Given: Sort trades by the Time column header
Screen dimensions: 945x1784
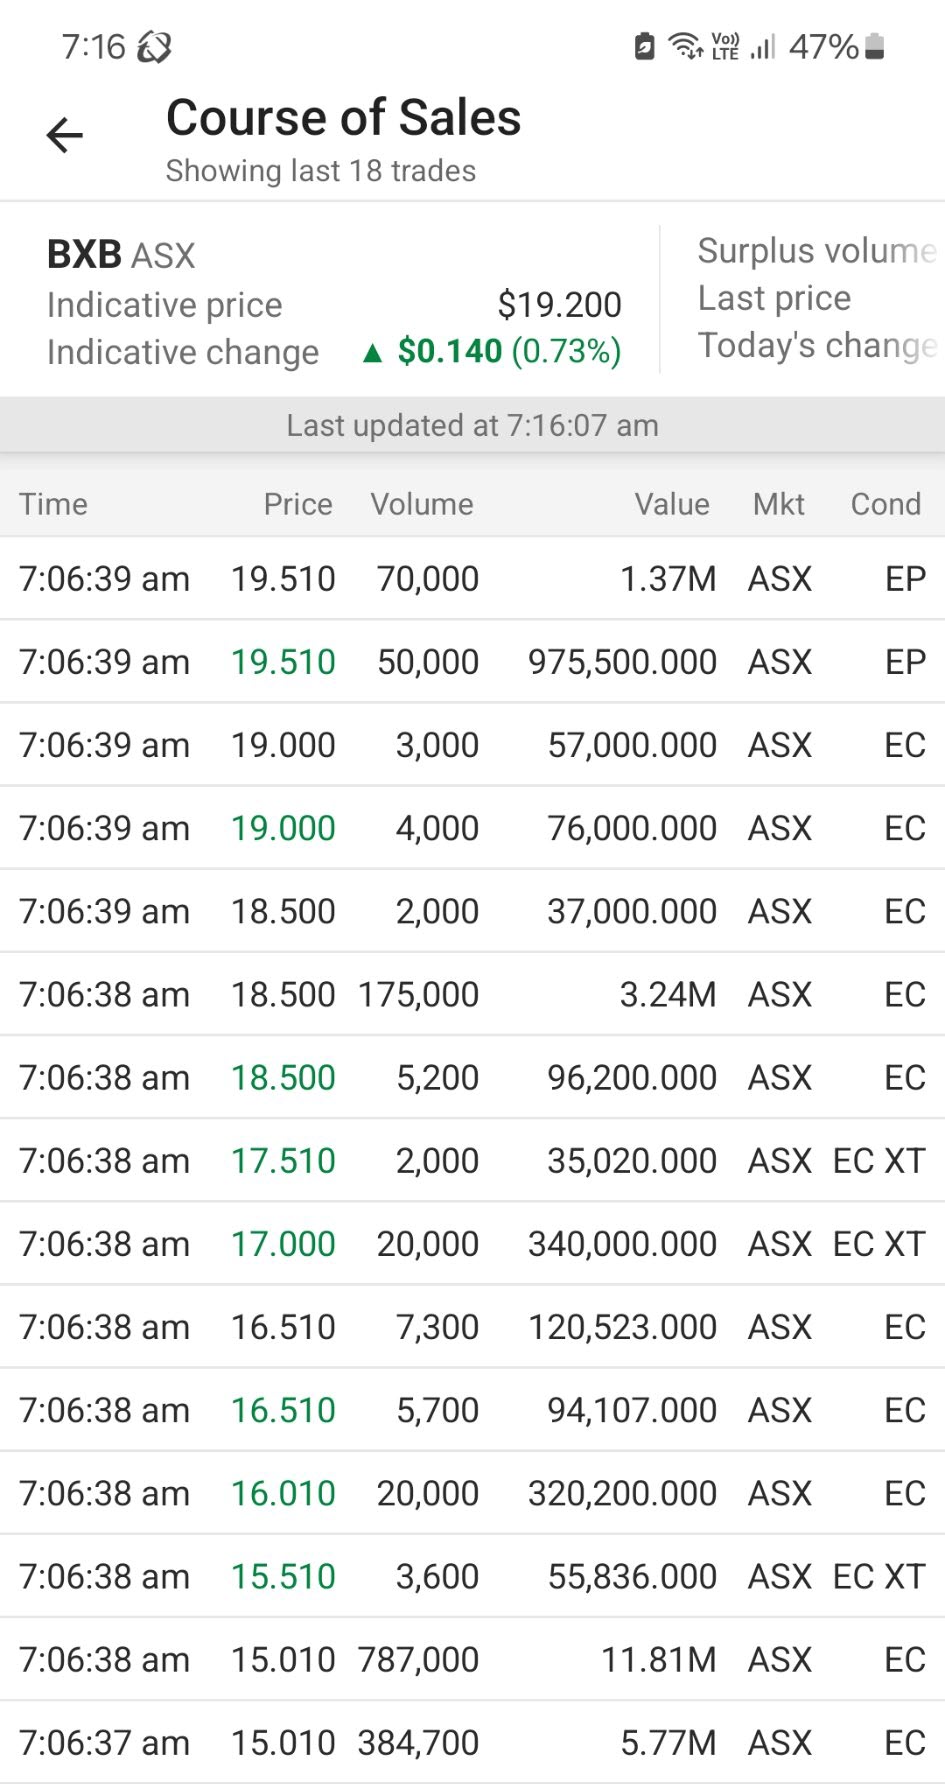Looking at the screenshot, I should pos(54,504).
